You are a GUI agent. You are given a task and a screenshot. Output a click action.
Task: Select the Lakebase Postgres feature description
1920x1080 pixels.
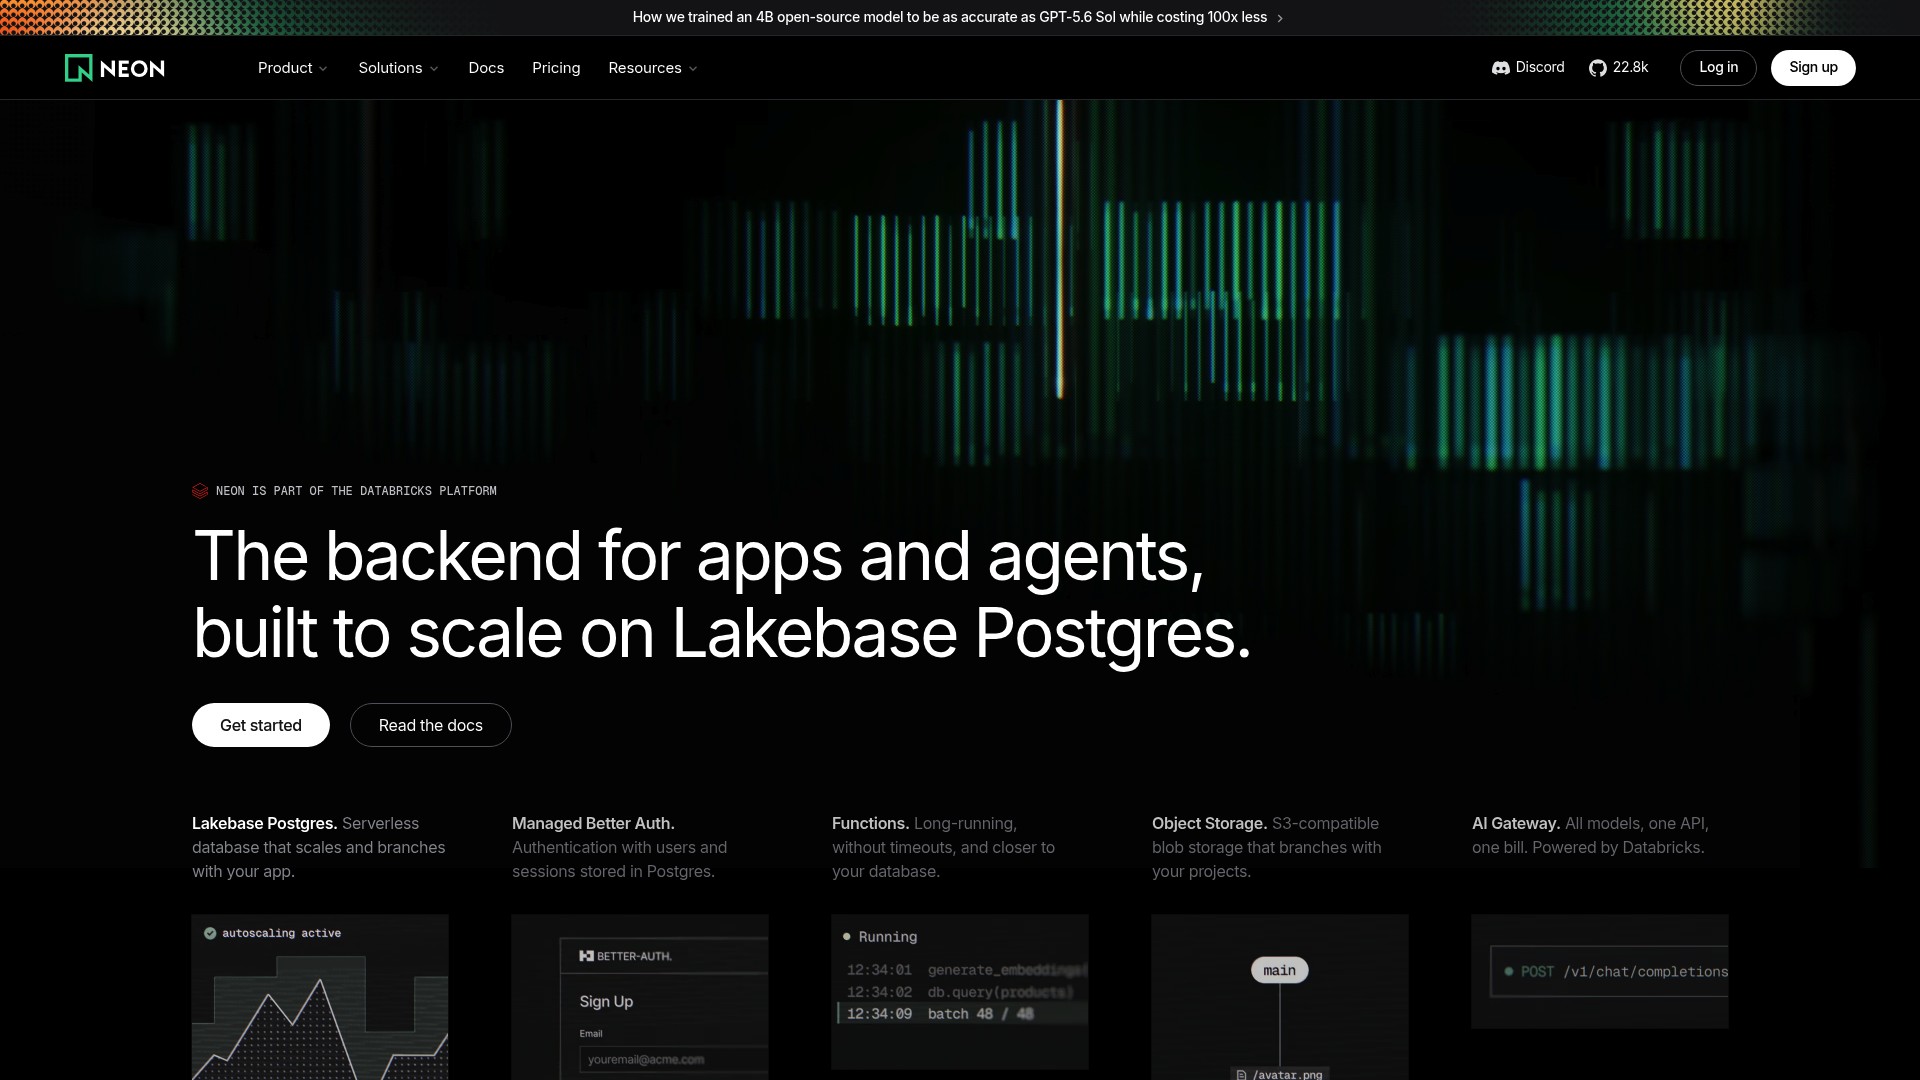click(x=319, y=847)
